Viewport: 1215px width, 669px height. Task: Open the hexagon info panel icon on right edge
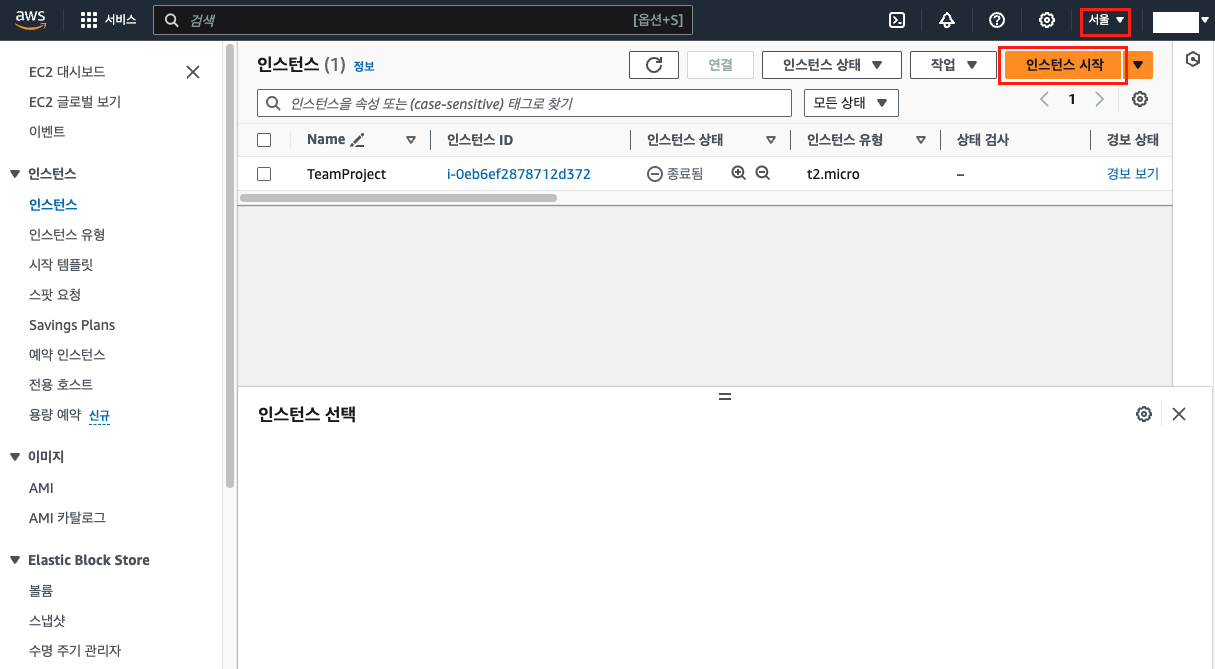tap(1192, 60)
